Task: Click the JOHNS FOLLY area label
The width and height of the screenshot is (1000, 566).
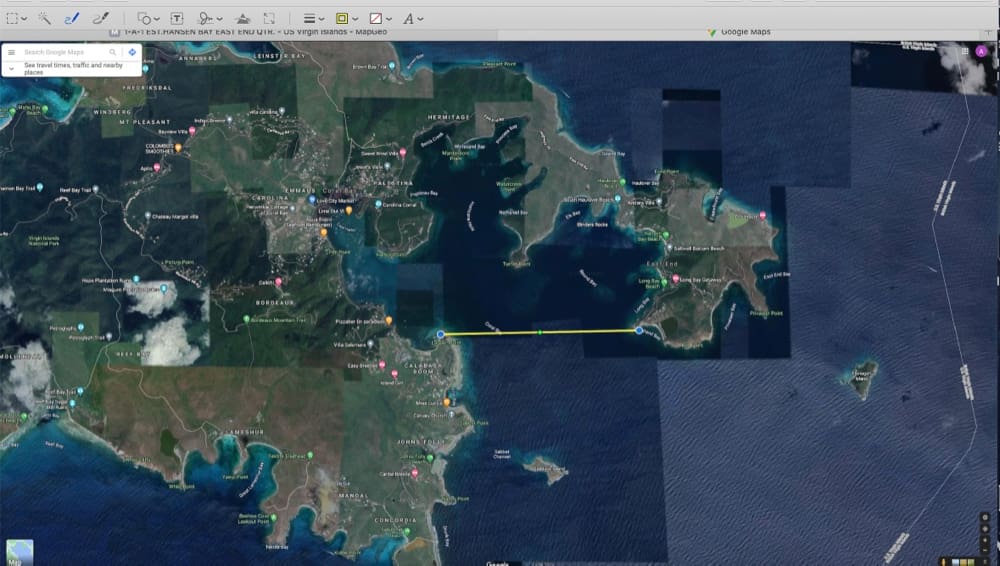Action: tap(421, 442)
